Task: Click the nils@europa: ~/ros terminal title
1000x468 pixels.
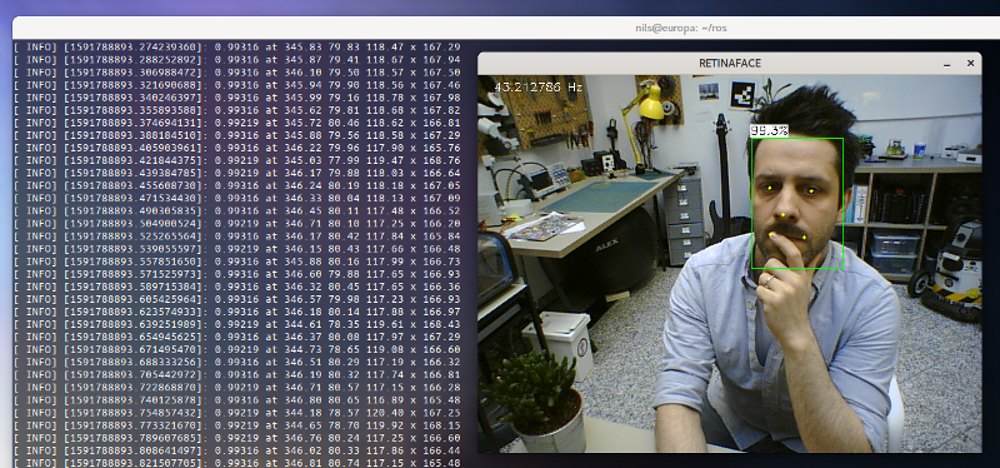Action: pyautogui.click(x=681, y=28)
